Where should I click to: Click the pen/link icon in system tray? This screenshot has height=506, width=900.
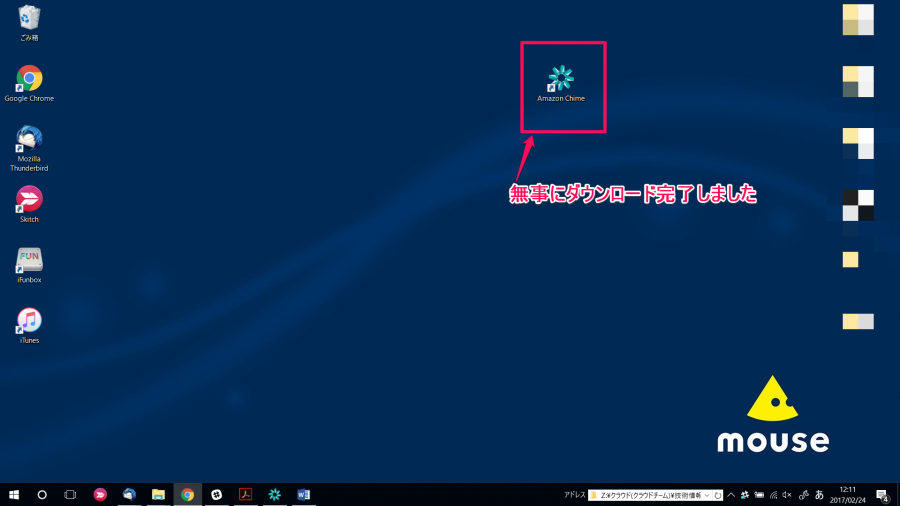click(x=804, y=495)
